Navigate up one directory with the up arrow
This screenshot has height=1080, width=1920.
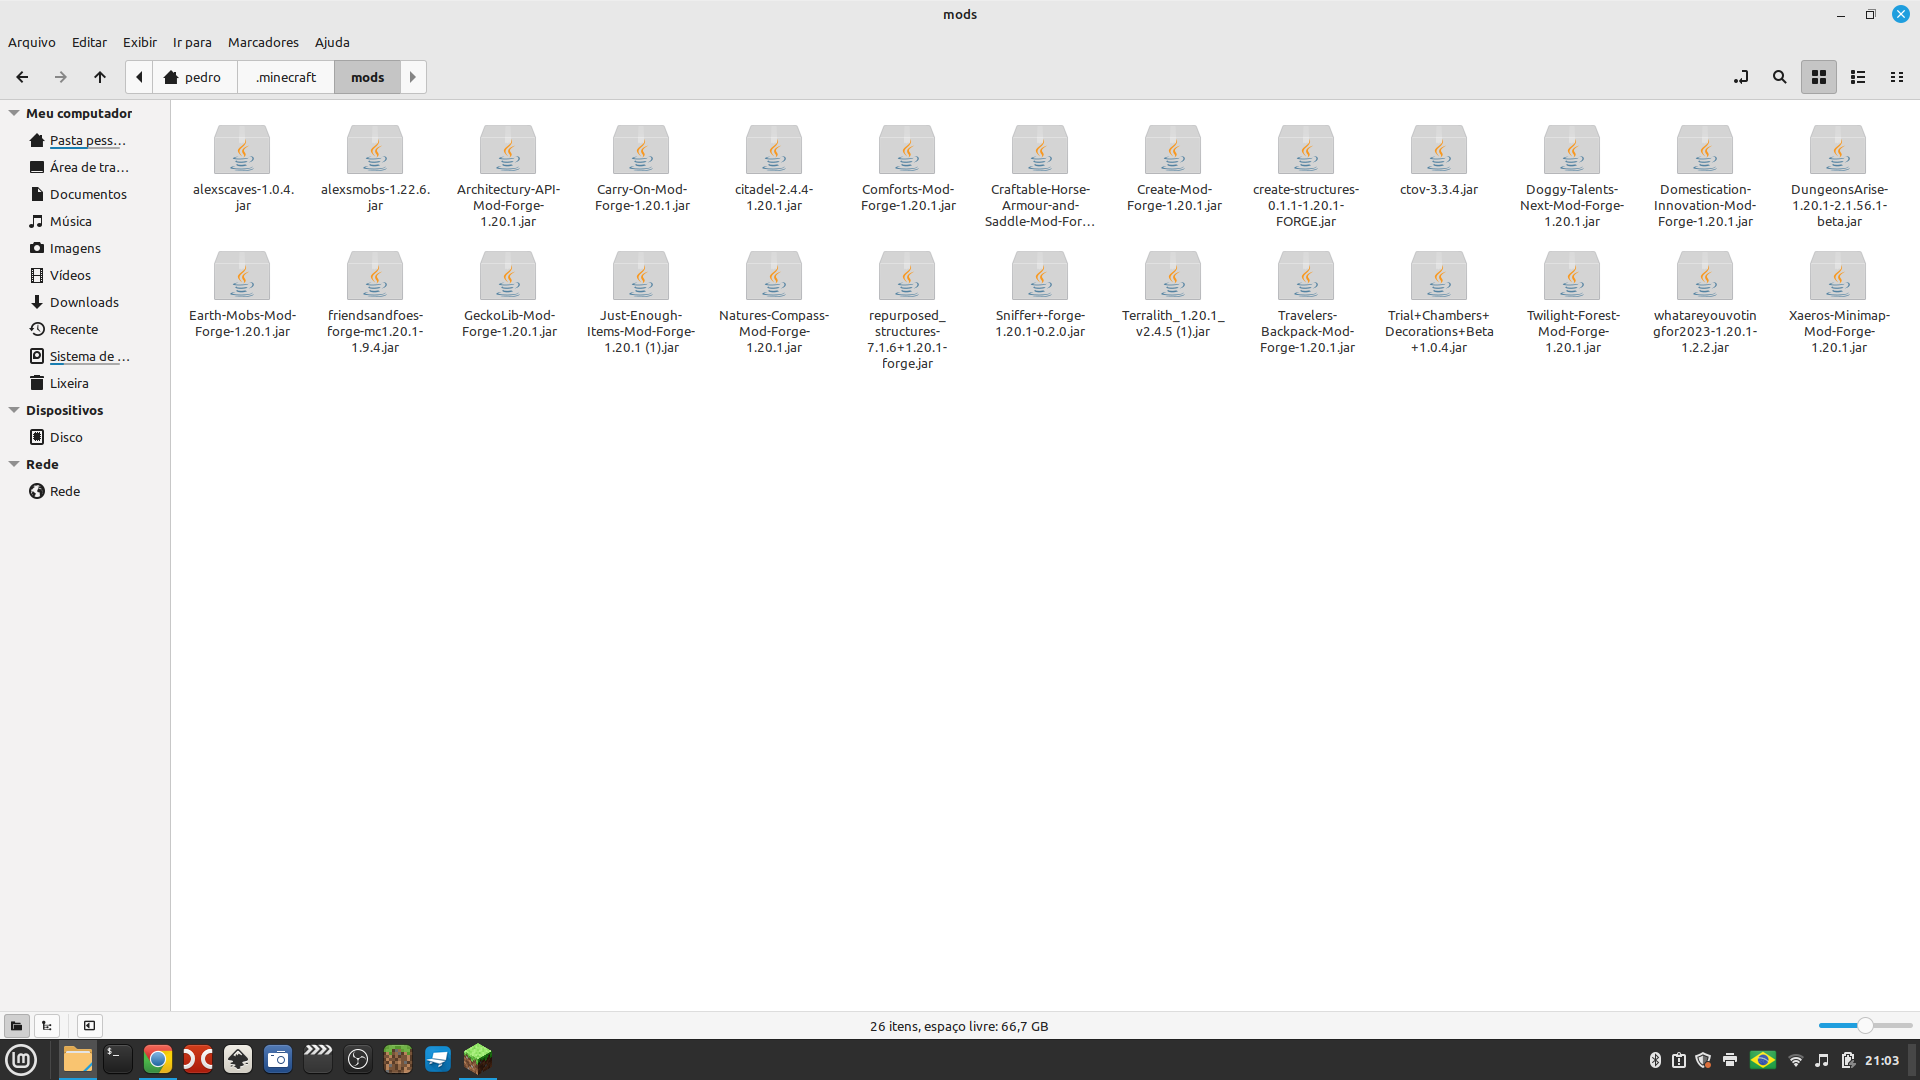(x=100, y=77)
